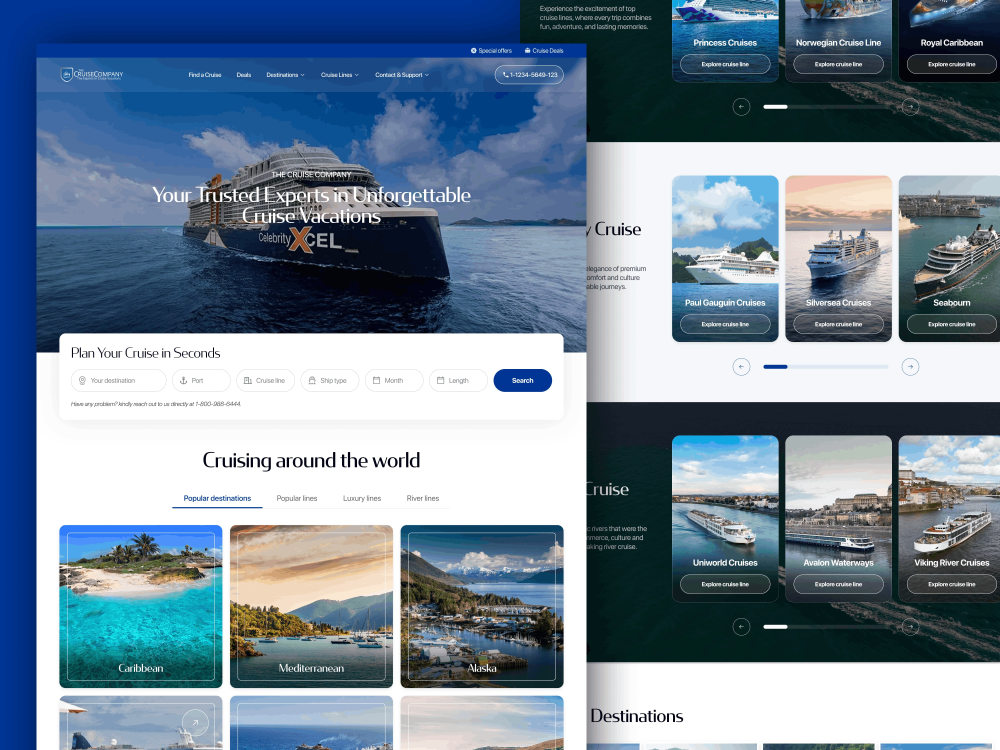Click previous arrow in river cruise carousel
This screenshot has height=750, width=1000.
pyautogui.click(x=741, y=627)
